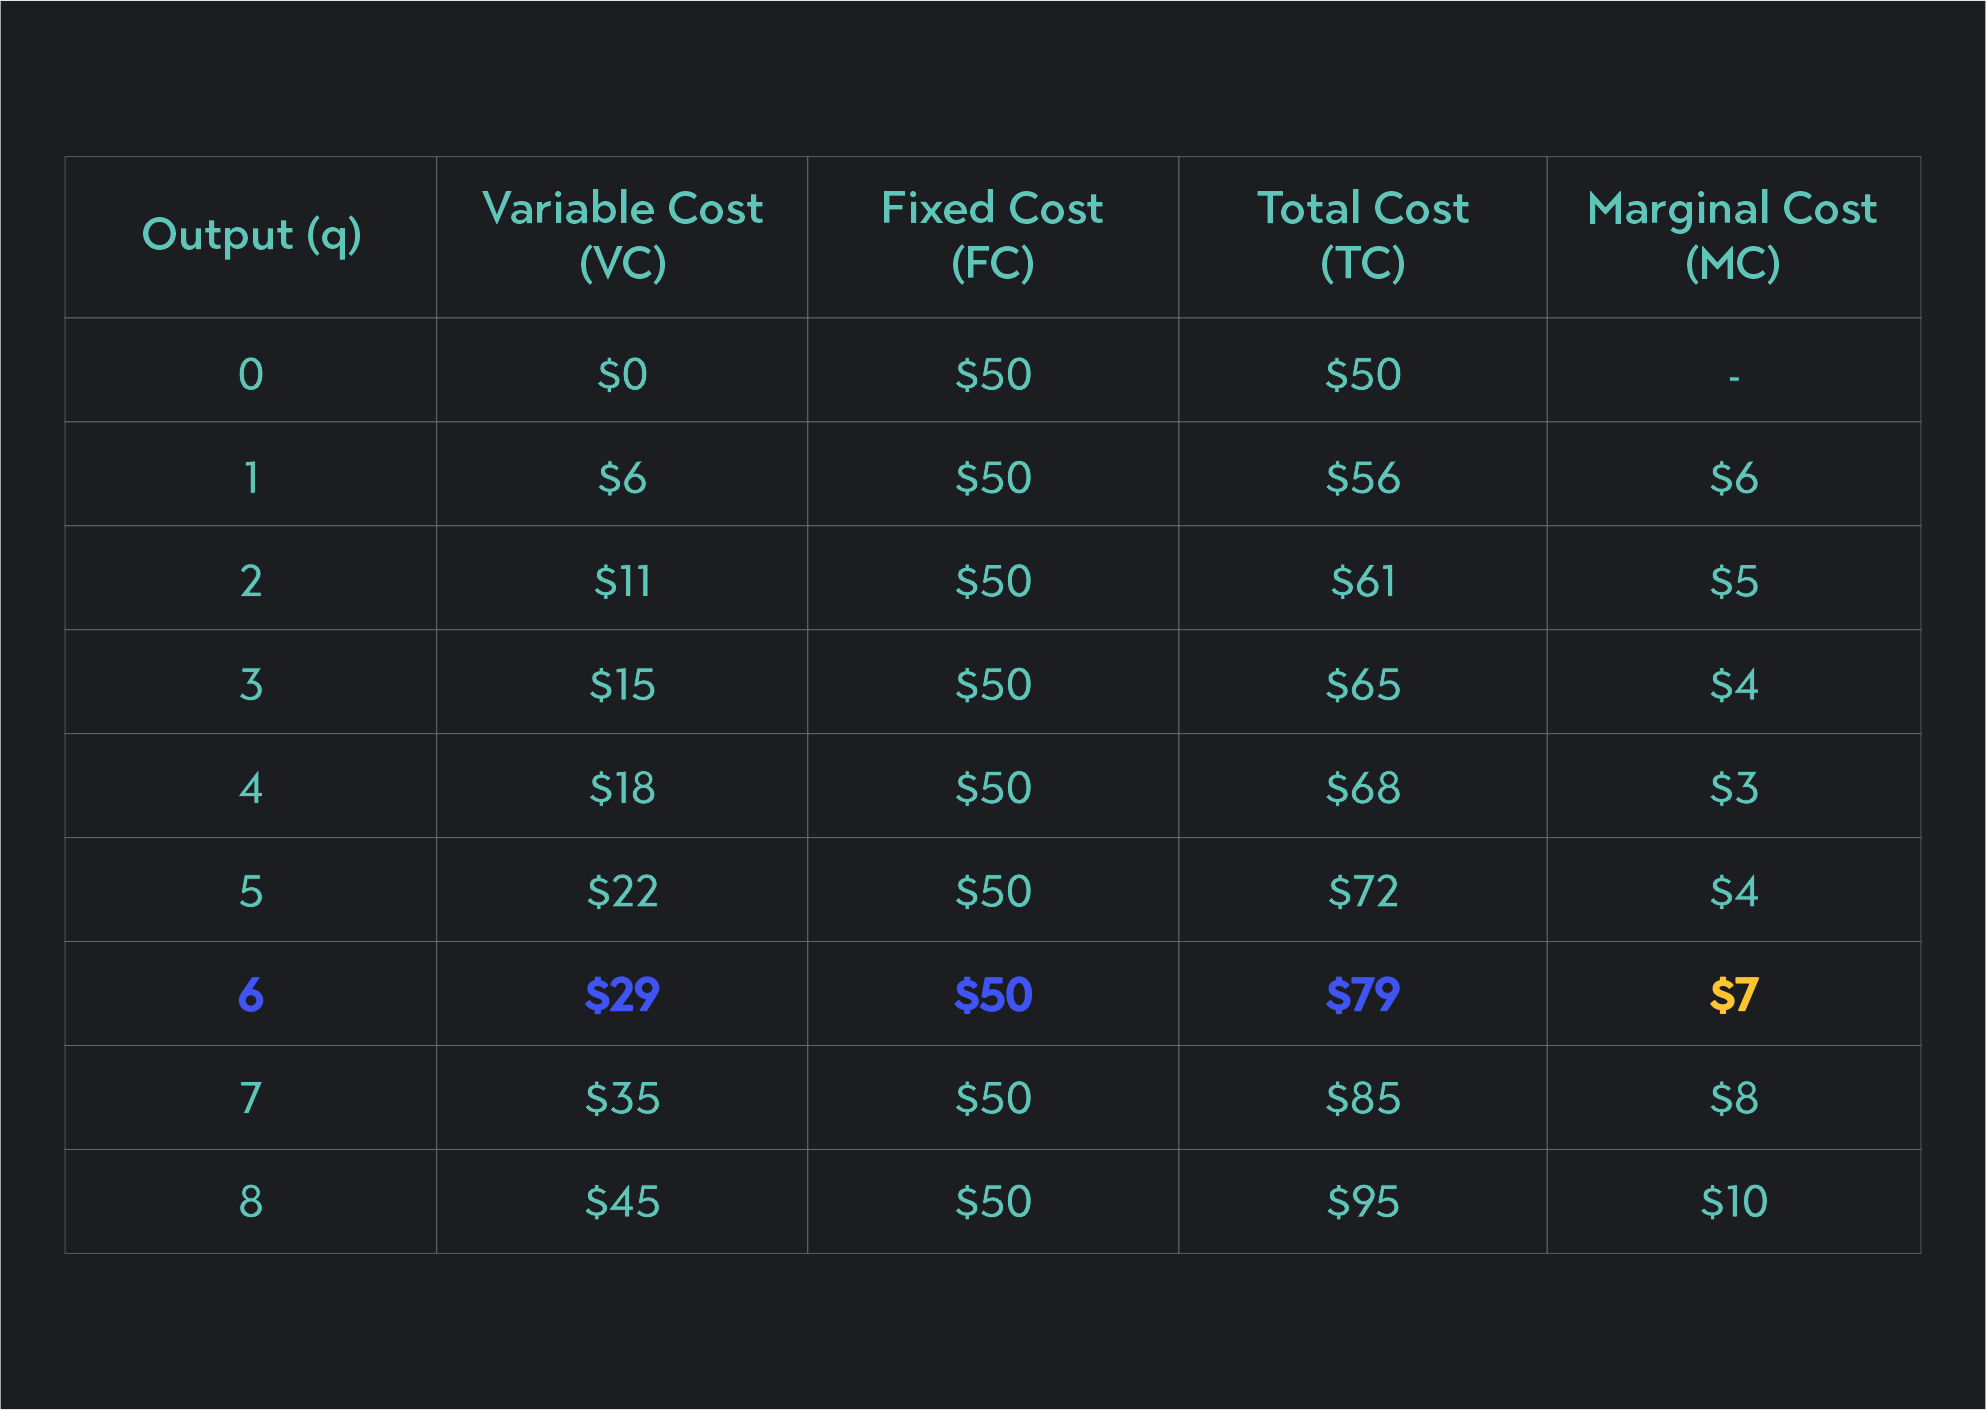The height and width of the screenshot is (1410, 1986).
Task: Select the $95 total cost cell
Action: coord(1363,1201)
